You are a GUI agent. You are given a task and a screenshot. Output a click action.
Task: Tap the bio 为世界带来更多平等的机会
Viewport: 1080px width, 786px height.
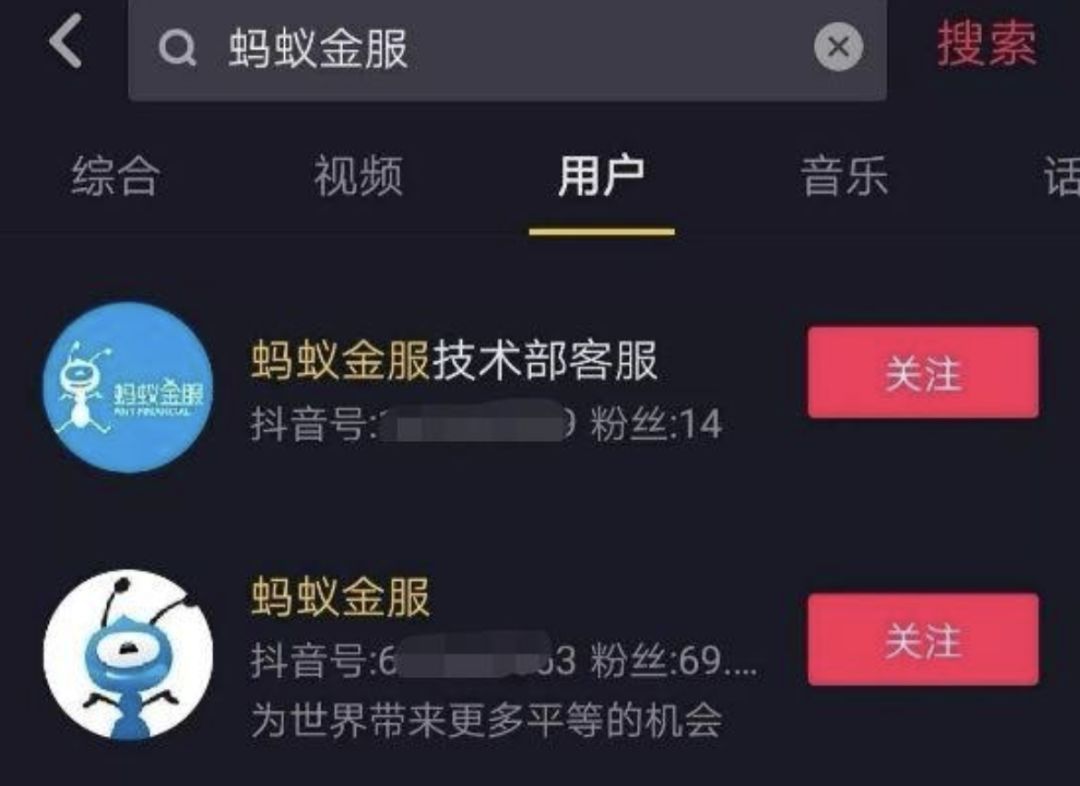486,721
